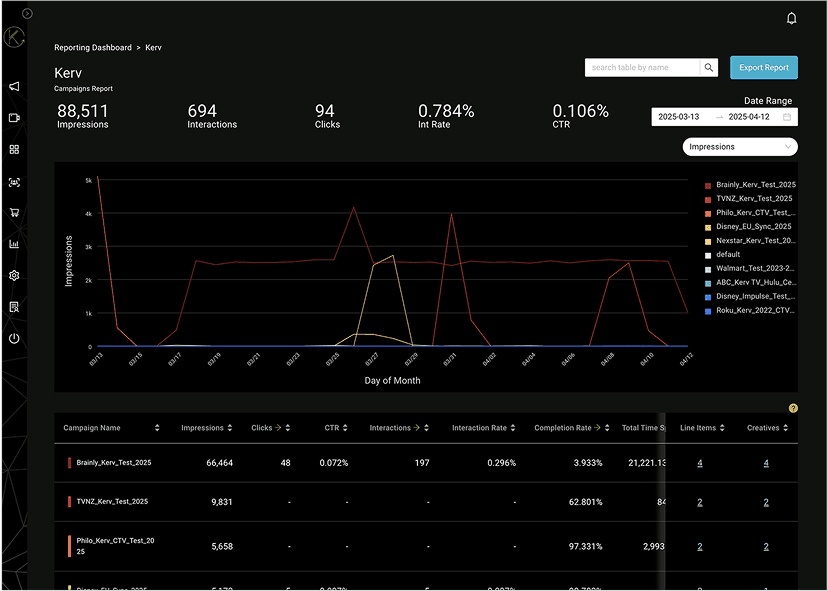Open the notifications bell

coord(791,18)
